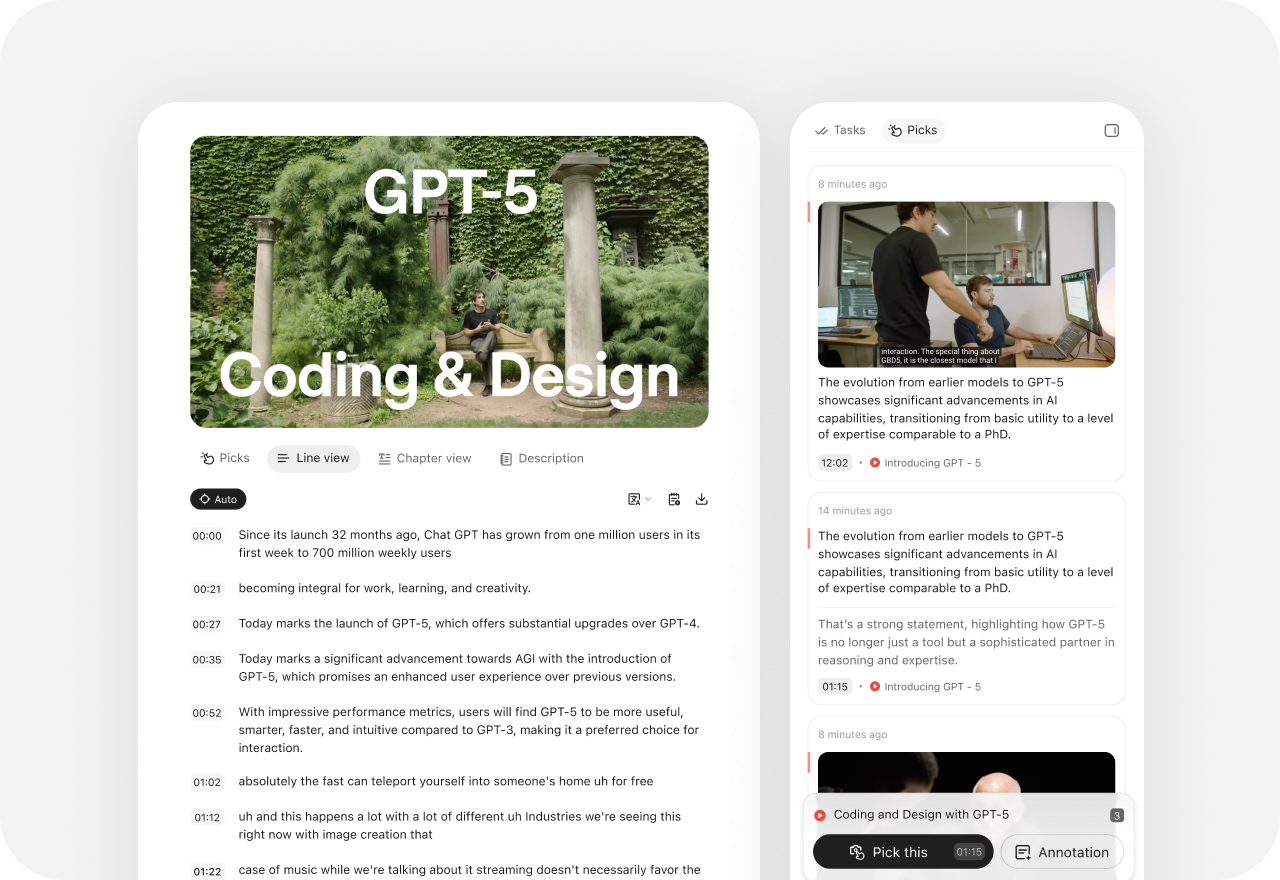The height and width of the screenshot is (880, 1280).
Task: Select the line "becoming integral for work, learning, and creativity."
Action: 385,588
